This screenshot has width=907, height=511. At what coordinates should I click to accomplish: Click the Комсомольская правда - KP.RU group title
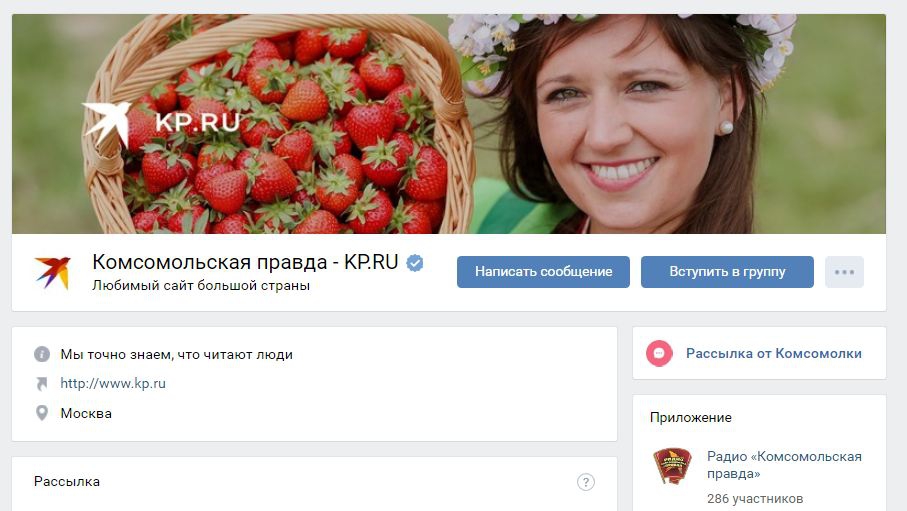[245, 262]
